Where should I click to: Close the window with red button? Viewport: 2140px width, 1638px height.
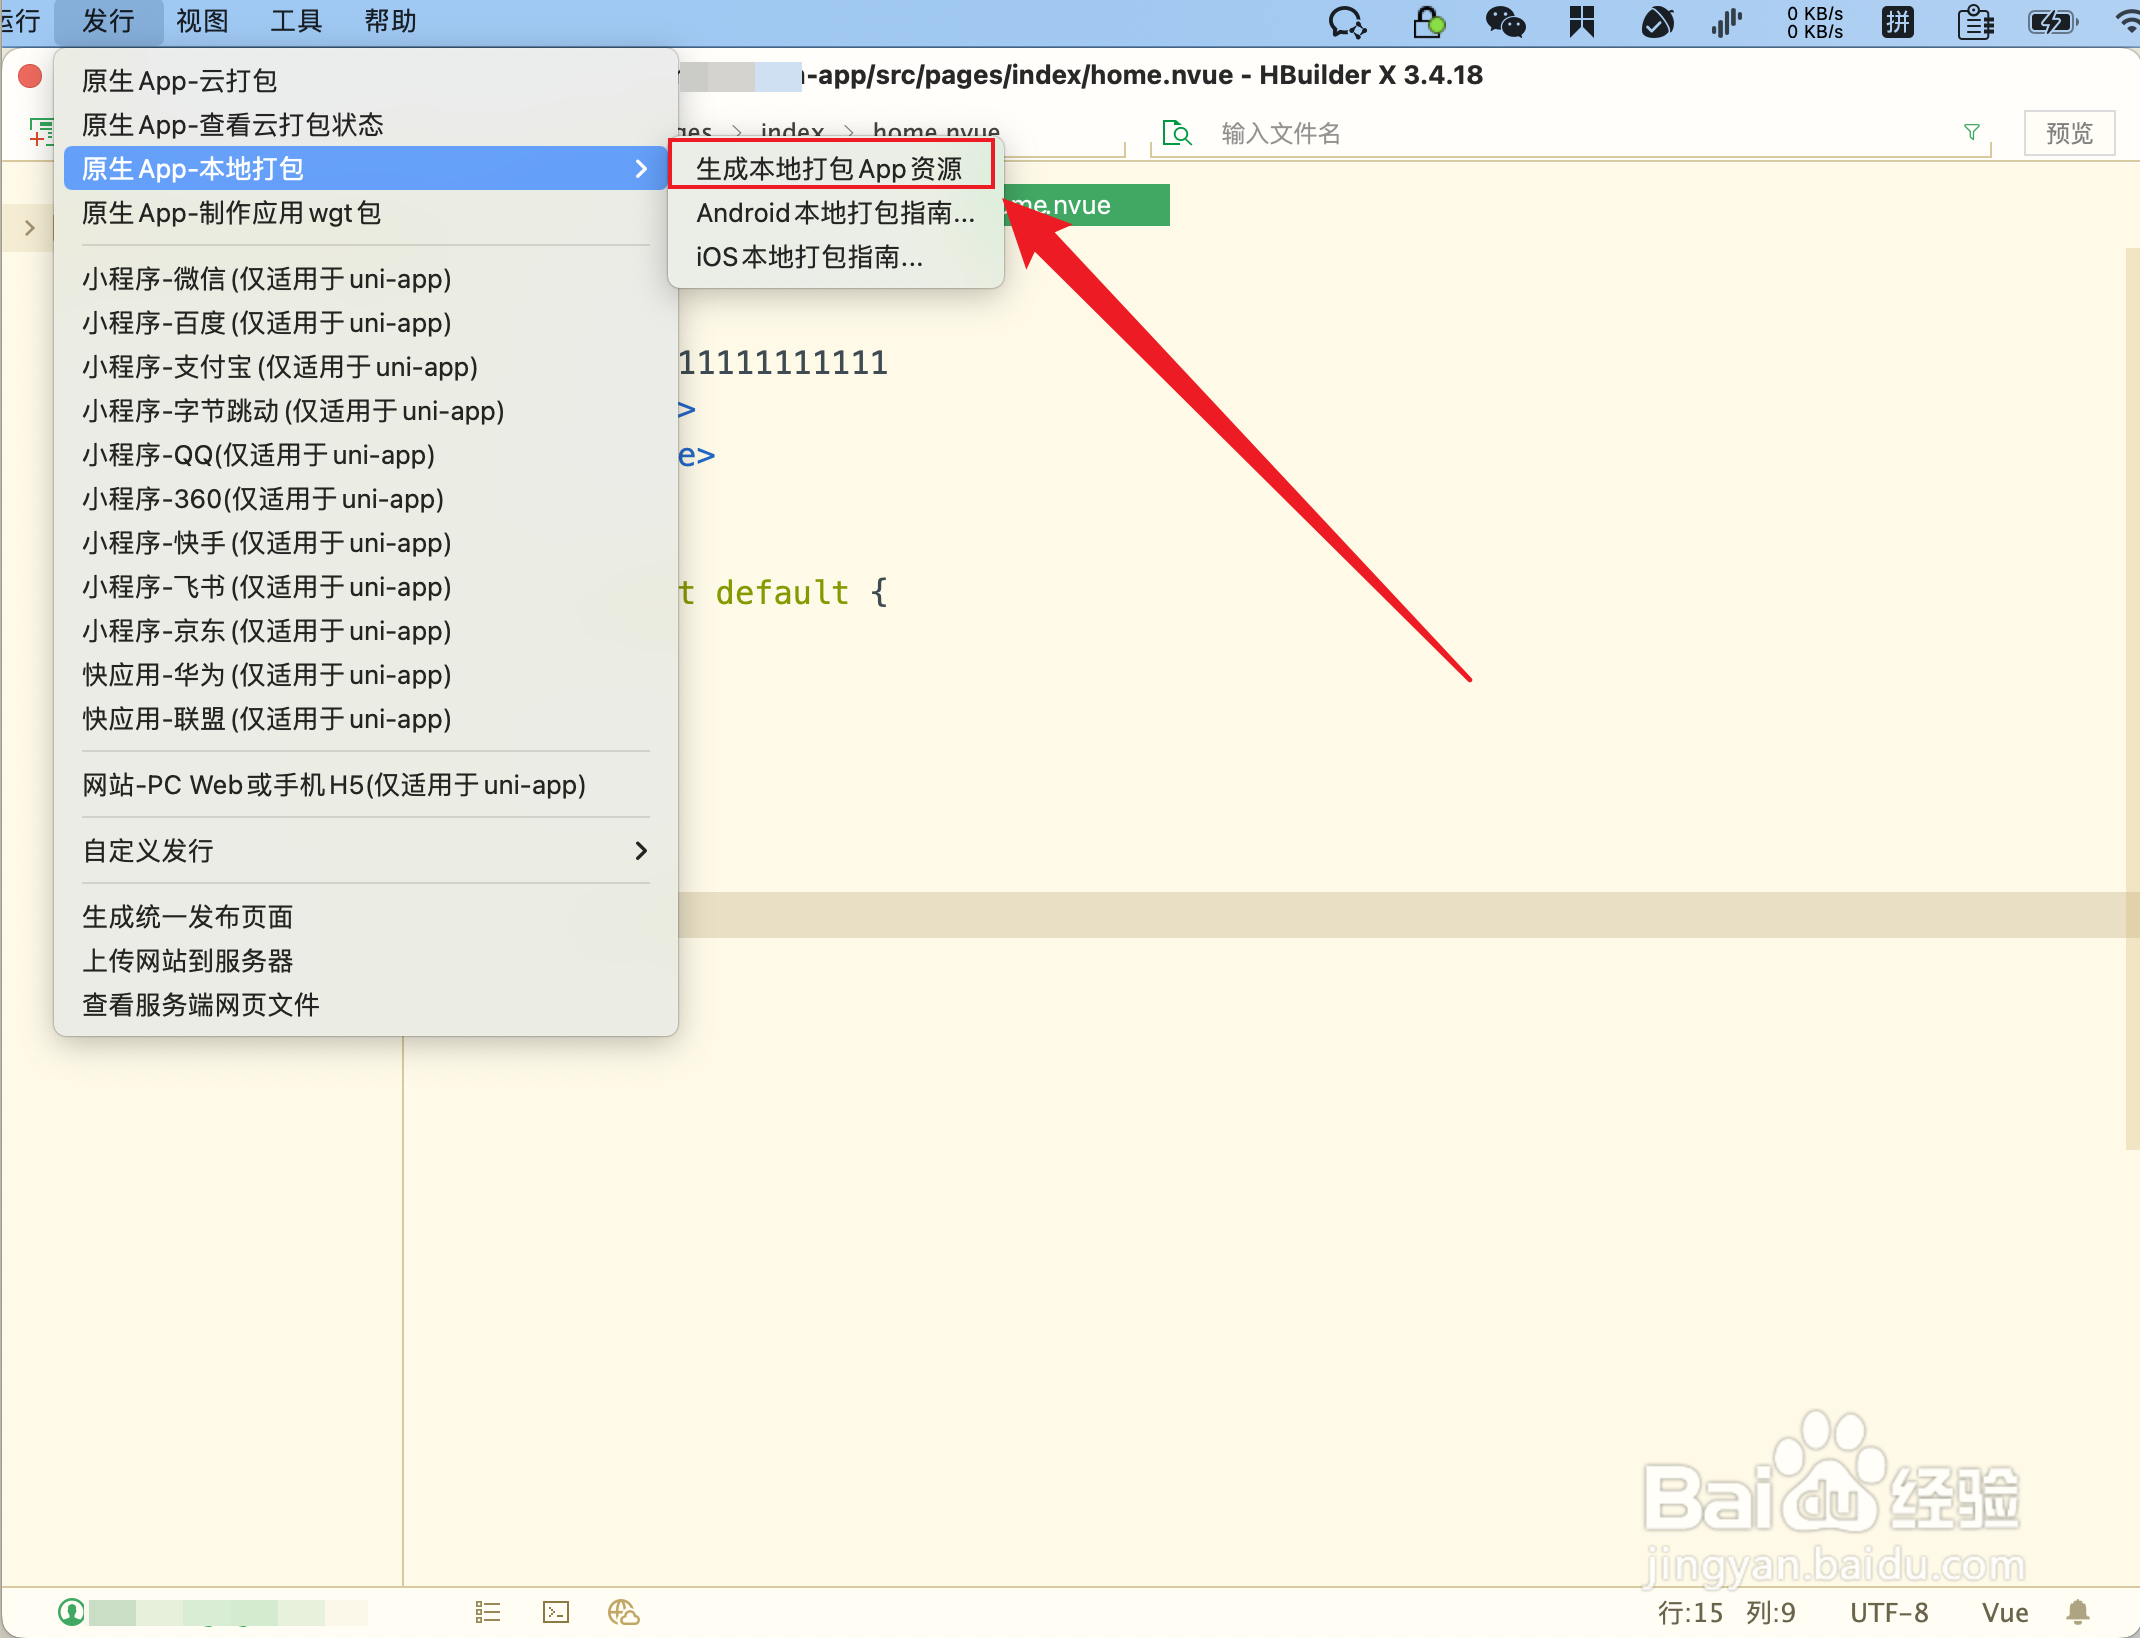click(x=30, y=76)
